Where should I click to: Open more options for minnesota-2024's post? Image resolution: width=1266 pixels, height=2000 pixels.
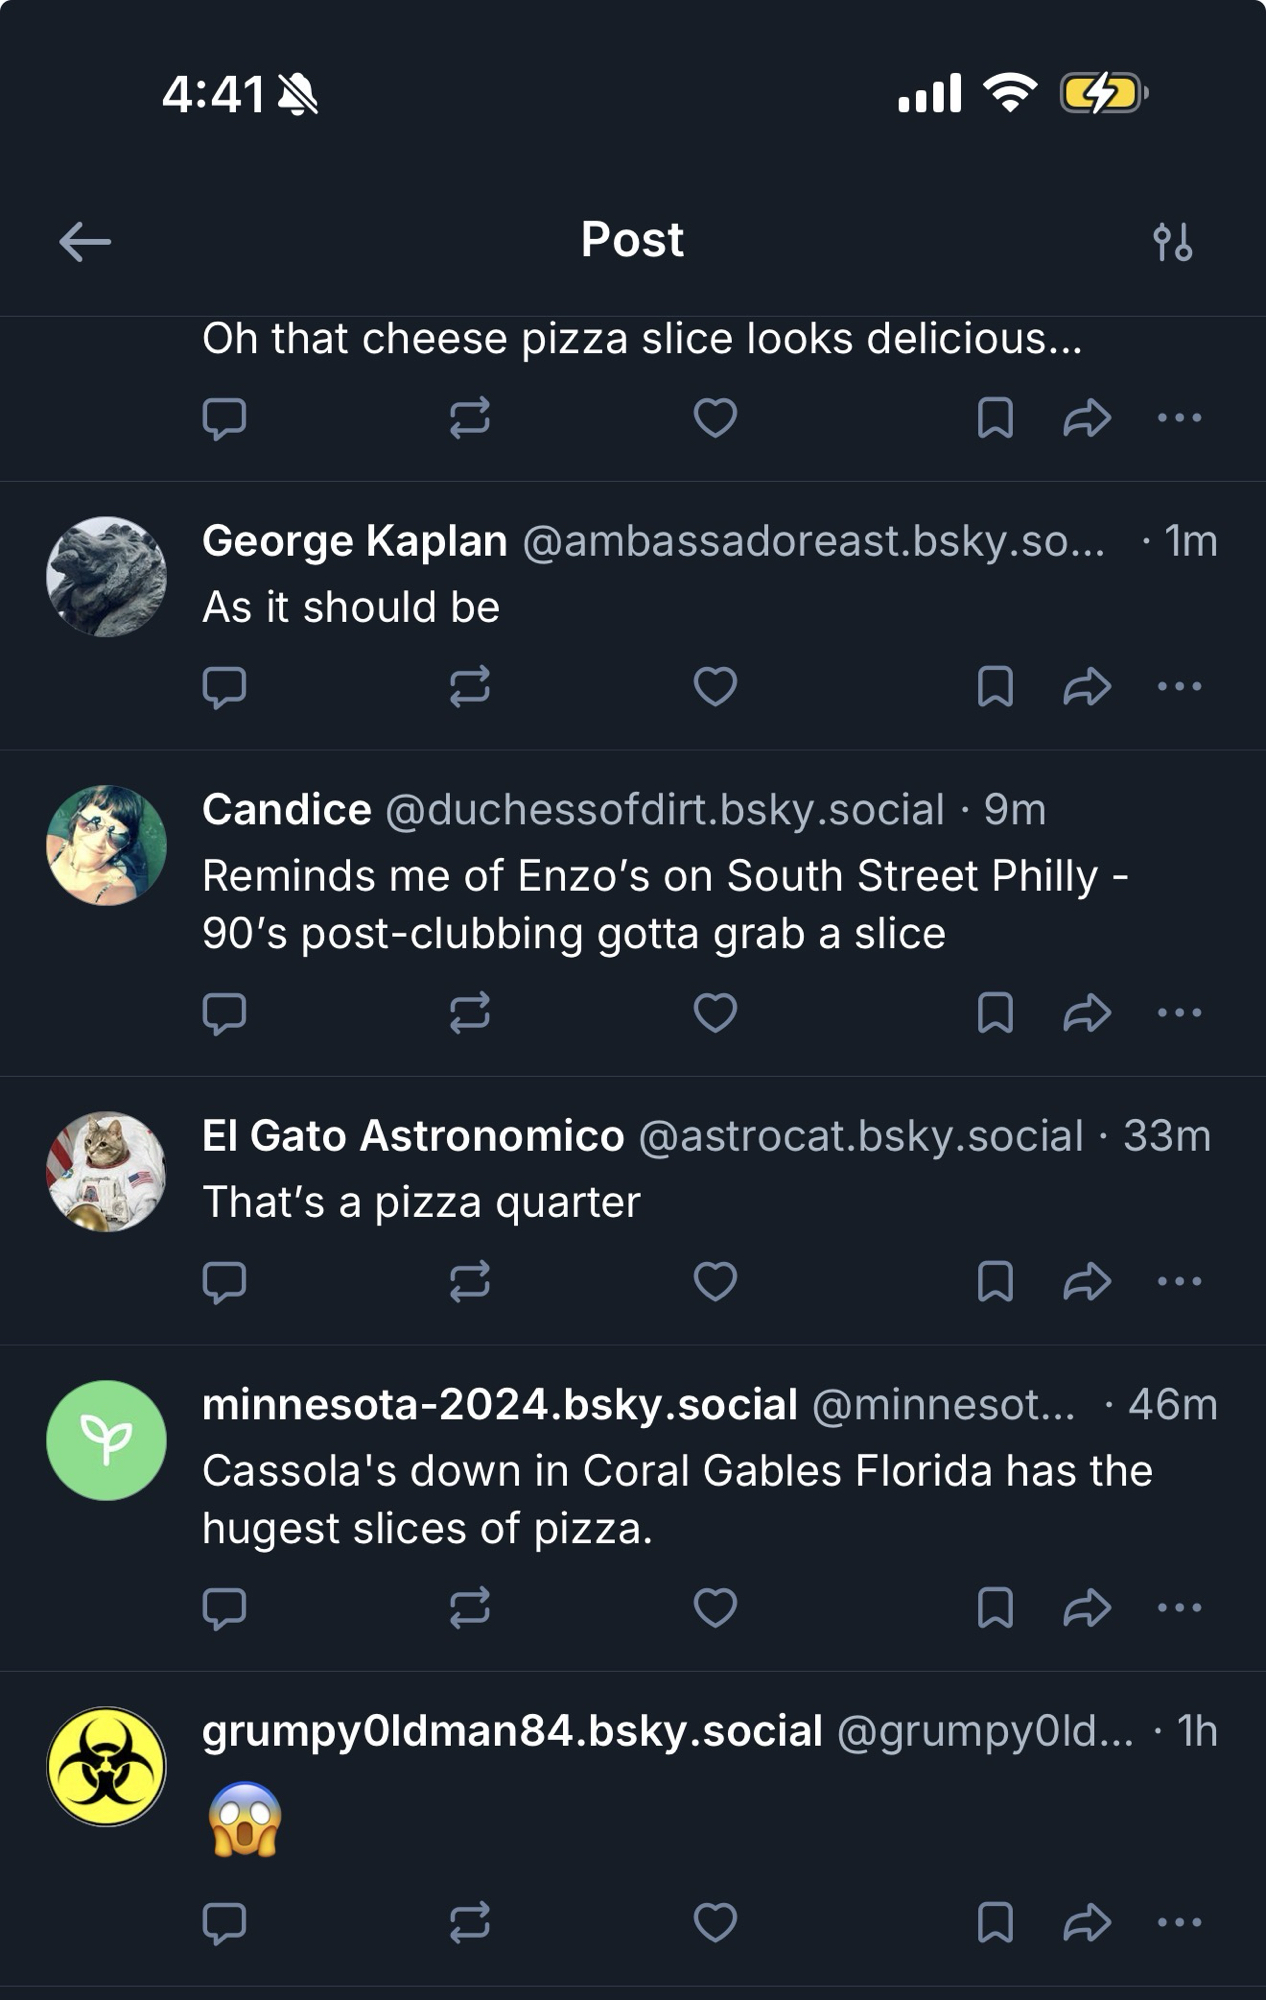[1179, 1608]
